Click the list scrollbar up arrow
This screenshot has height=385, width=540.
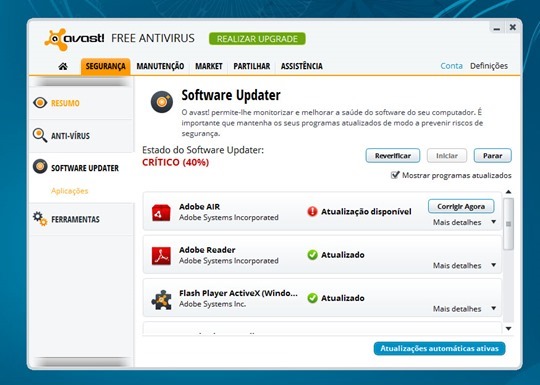(508, 192)
